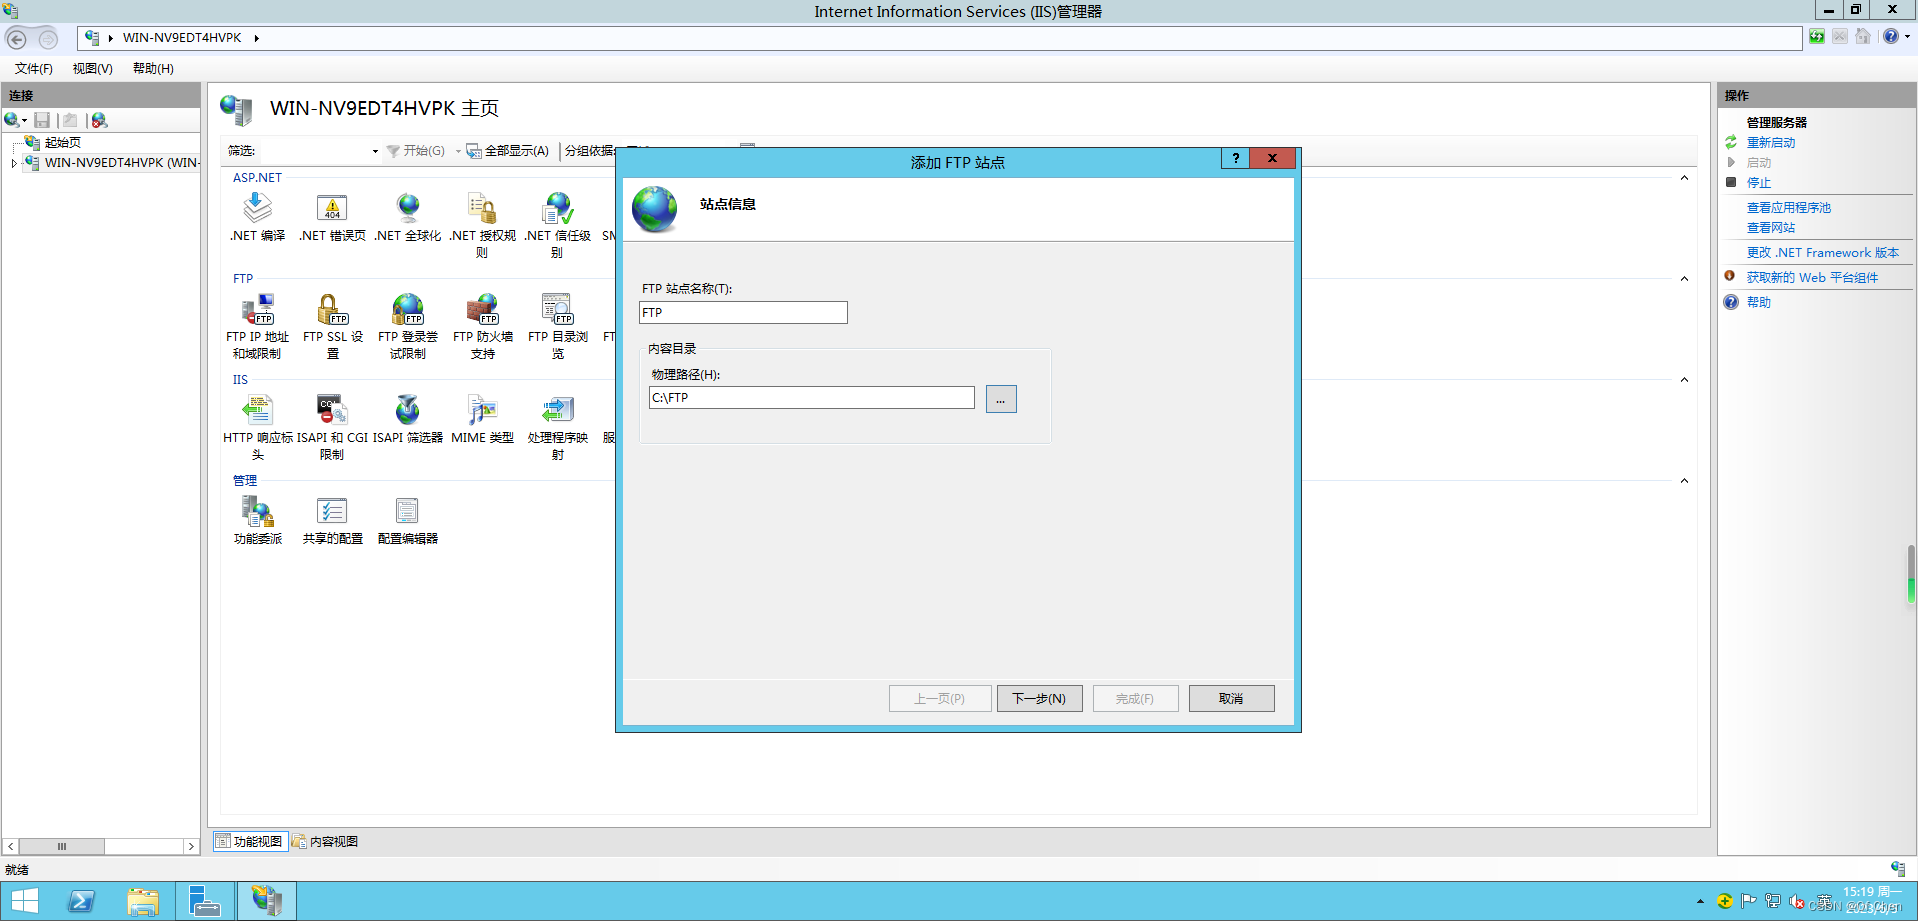Viewport: 1918px width, 921px height.
Task: Open the connect dropdown in connections toolbar
Action: point(24,120)
